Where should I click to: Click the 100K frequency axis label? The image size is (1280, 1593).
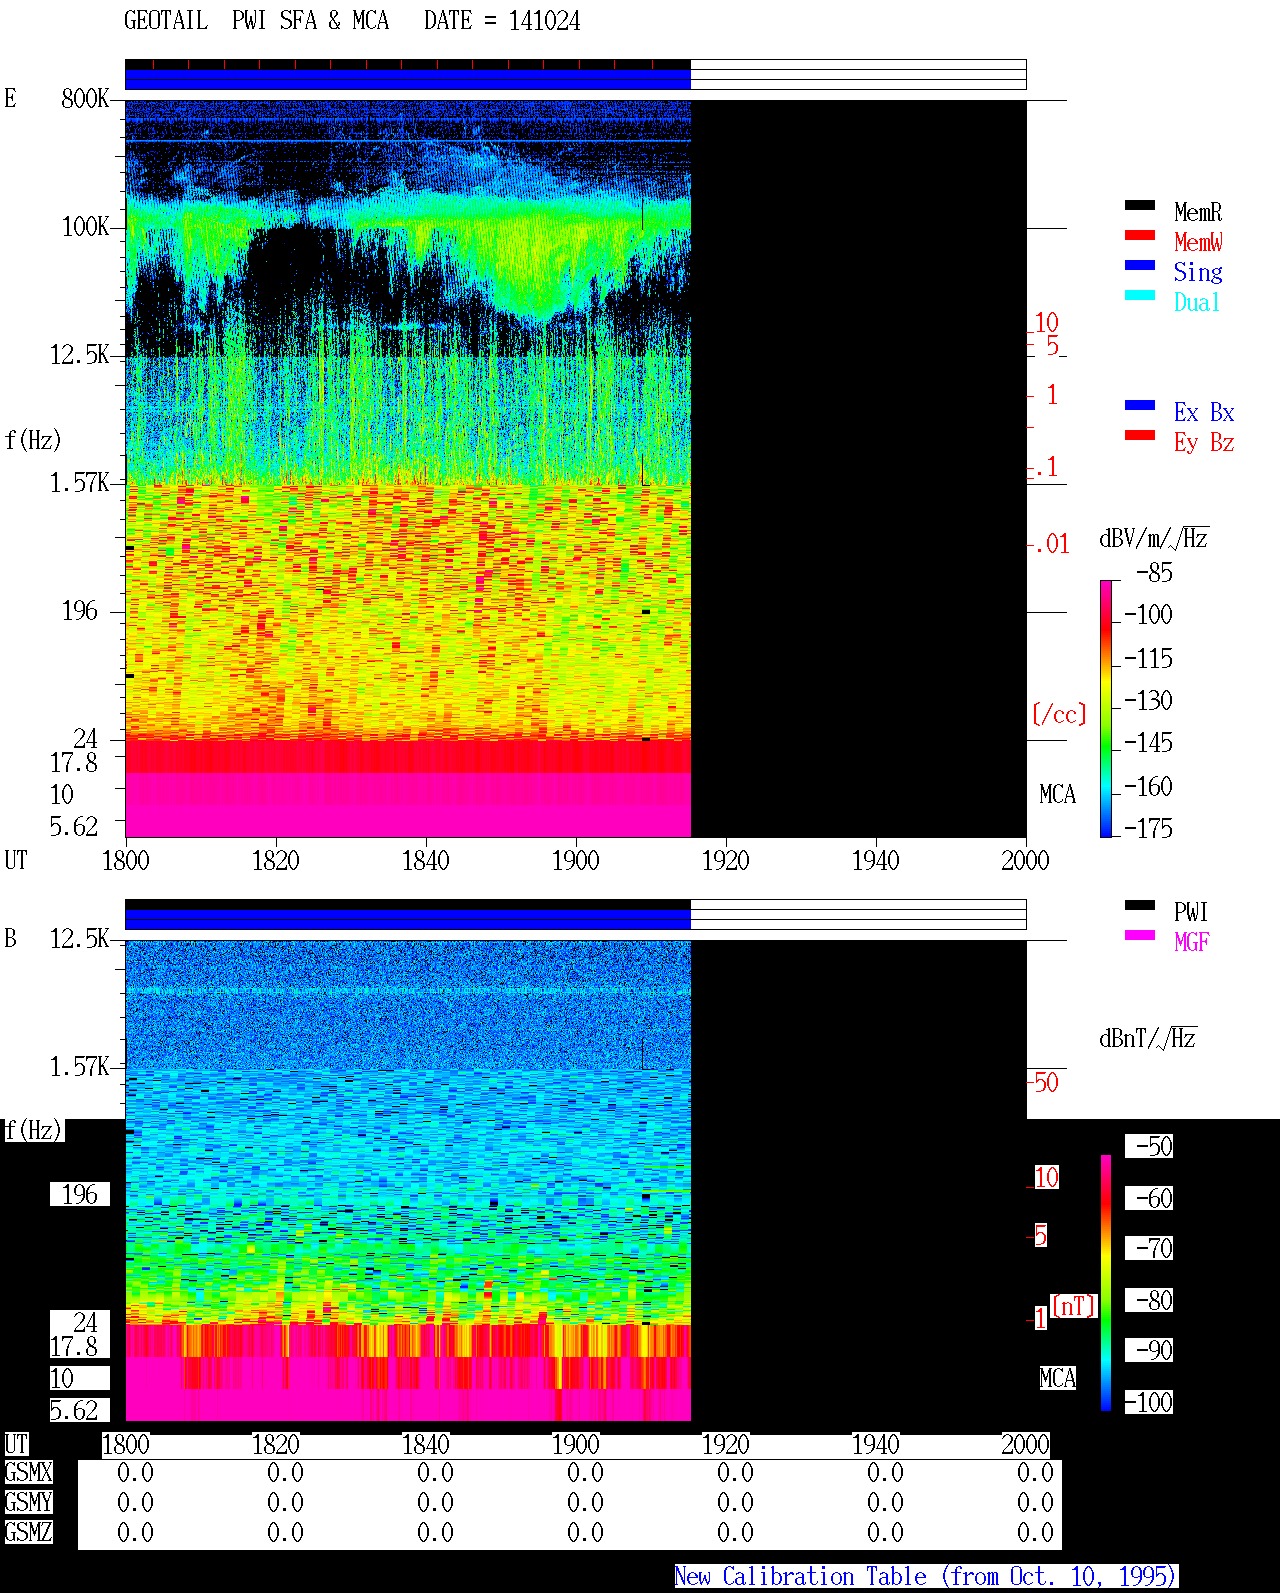point(85,226)
